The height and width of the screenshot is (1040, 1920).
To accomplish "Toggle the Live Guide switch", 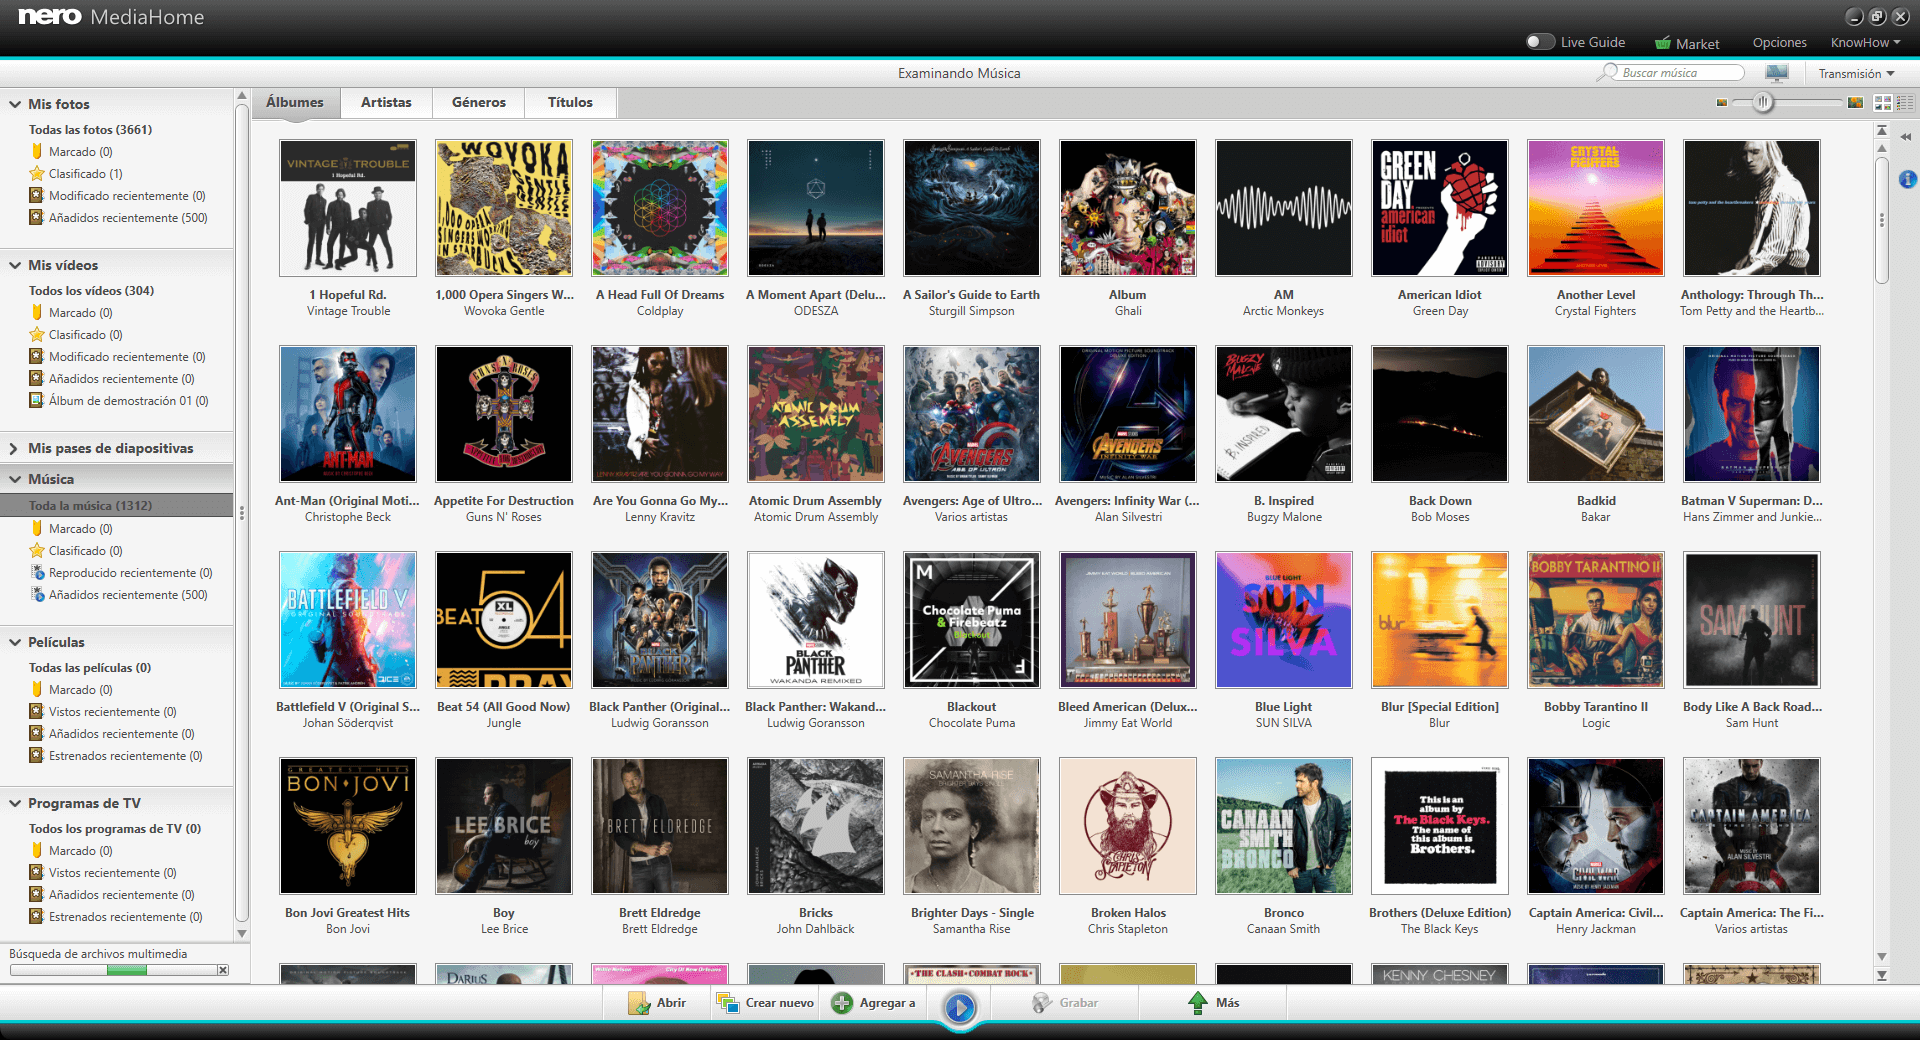I will [x=1541, y=42].
